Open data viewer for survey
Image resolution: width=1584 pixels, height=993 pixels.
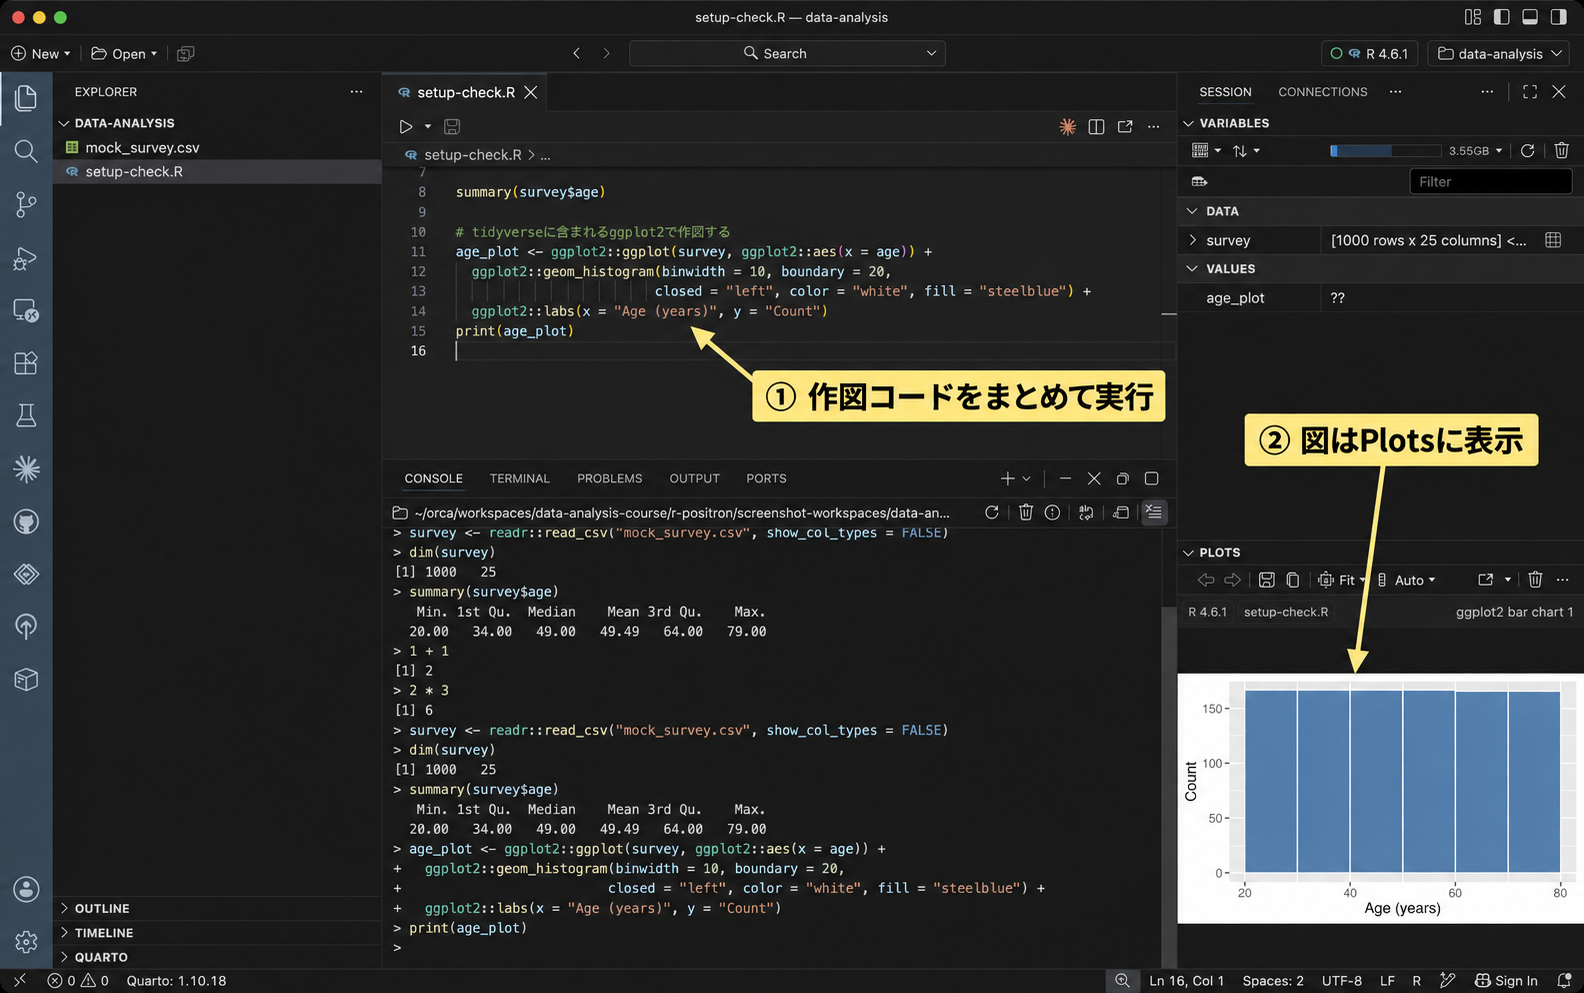click(x=1553, y=240)
